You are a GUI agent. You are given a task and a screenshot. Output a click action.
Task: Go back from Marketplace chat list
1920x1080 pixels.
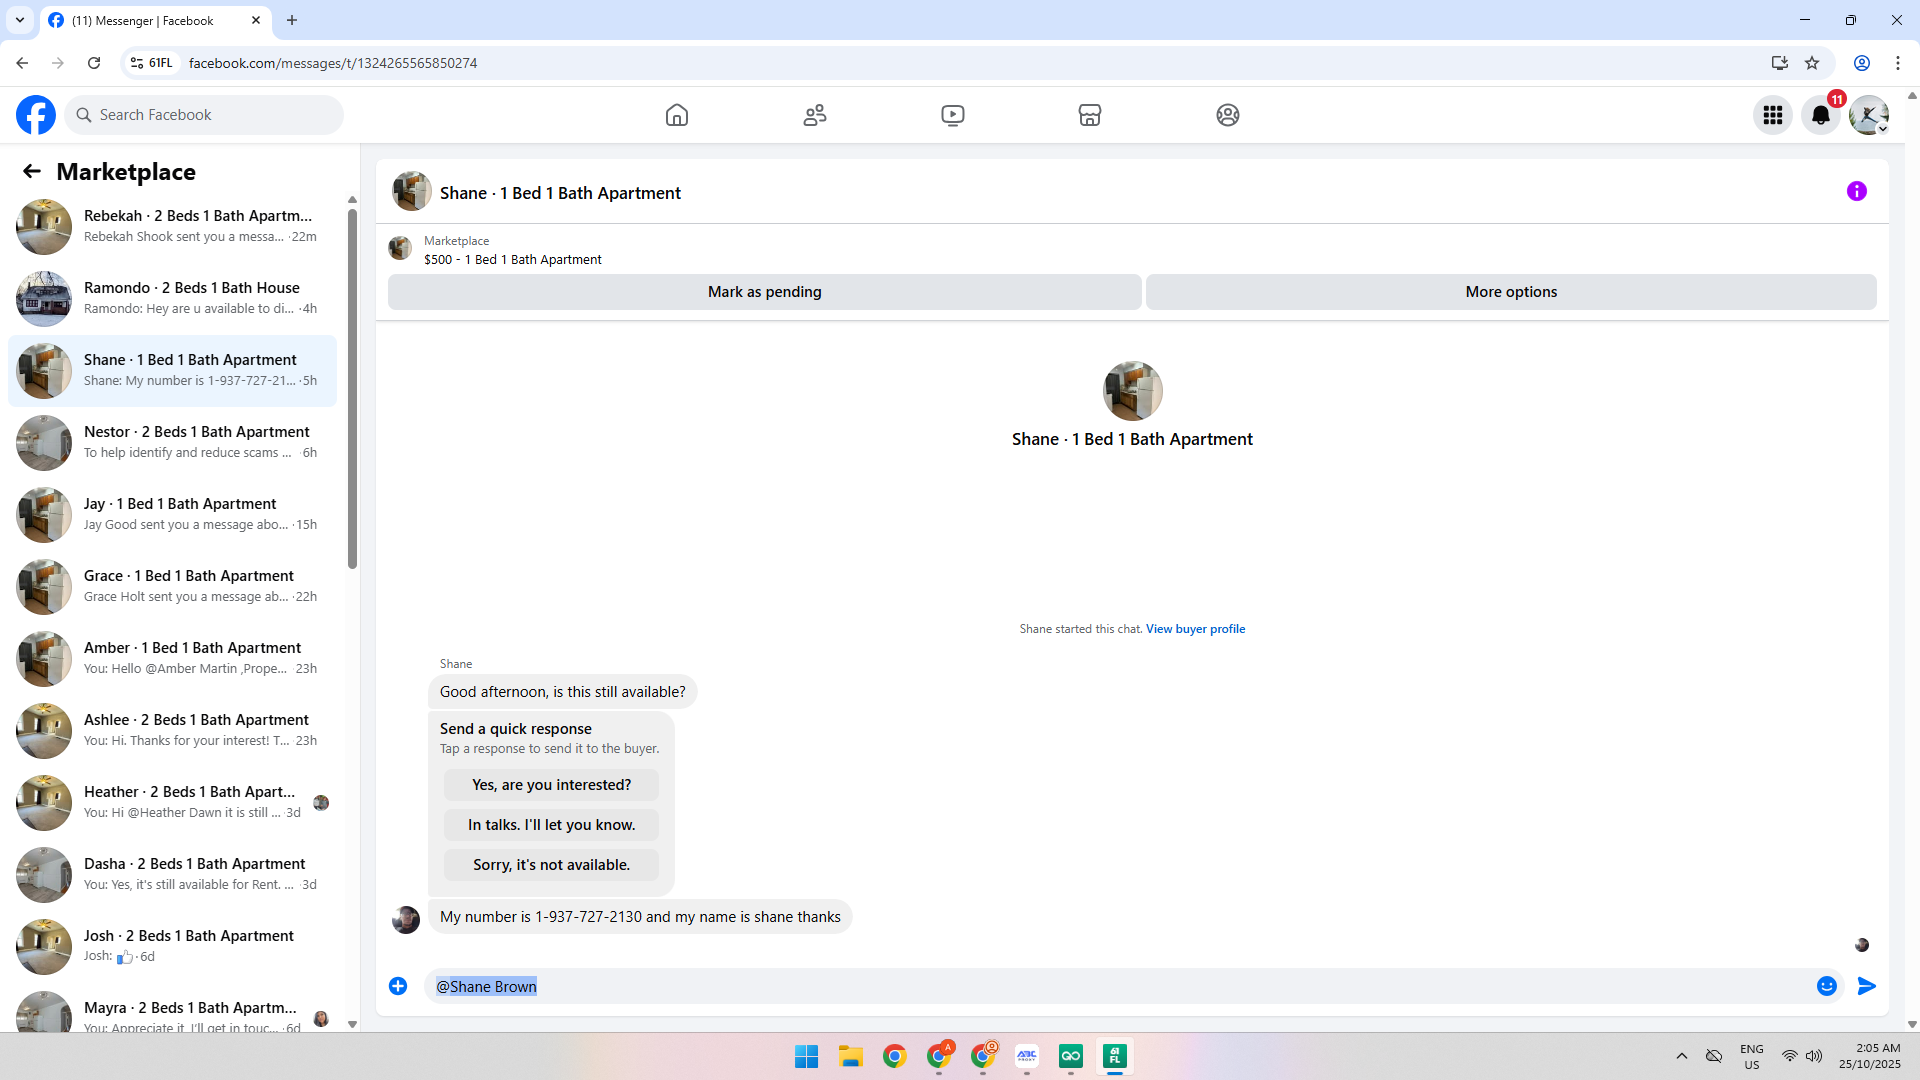pyautogui.click(x=32, y=171)
